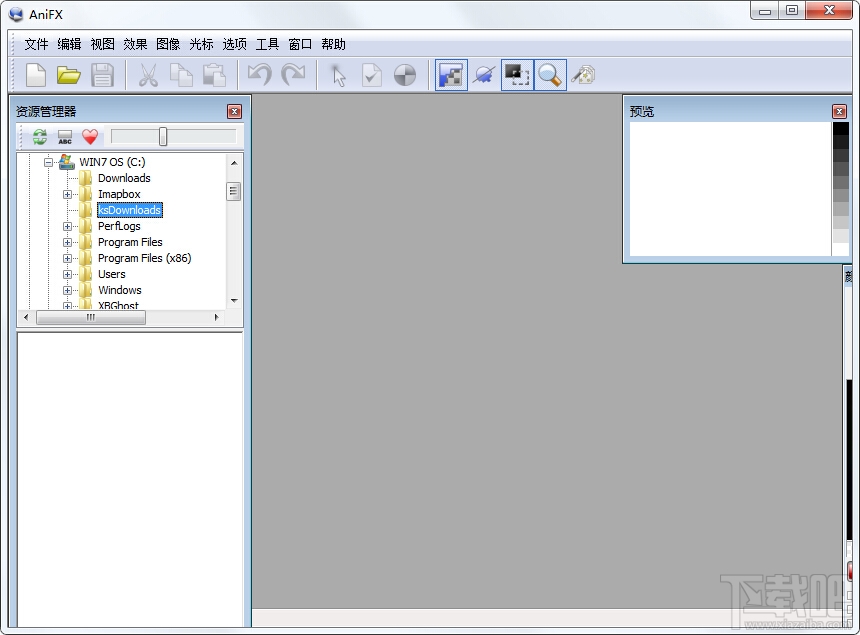Click the planet with orbit ring toolbar icon

pos(484,75)
